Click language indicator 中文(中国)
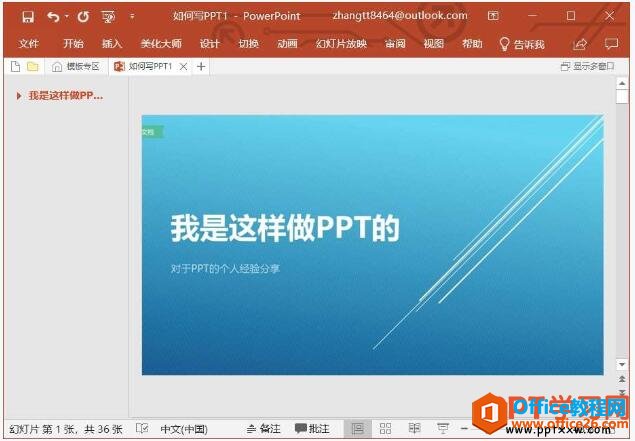 pos(184,429)
